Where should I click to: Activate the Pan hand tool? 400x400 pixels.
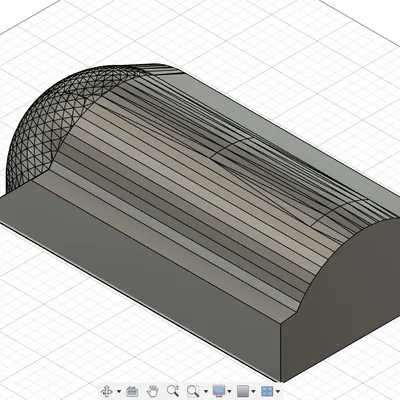click(x=153, y=391)
